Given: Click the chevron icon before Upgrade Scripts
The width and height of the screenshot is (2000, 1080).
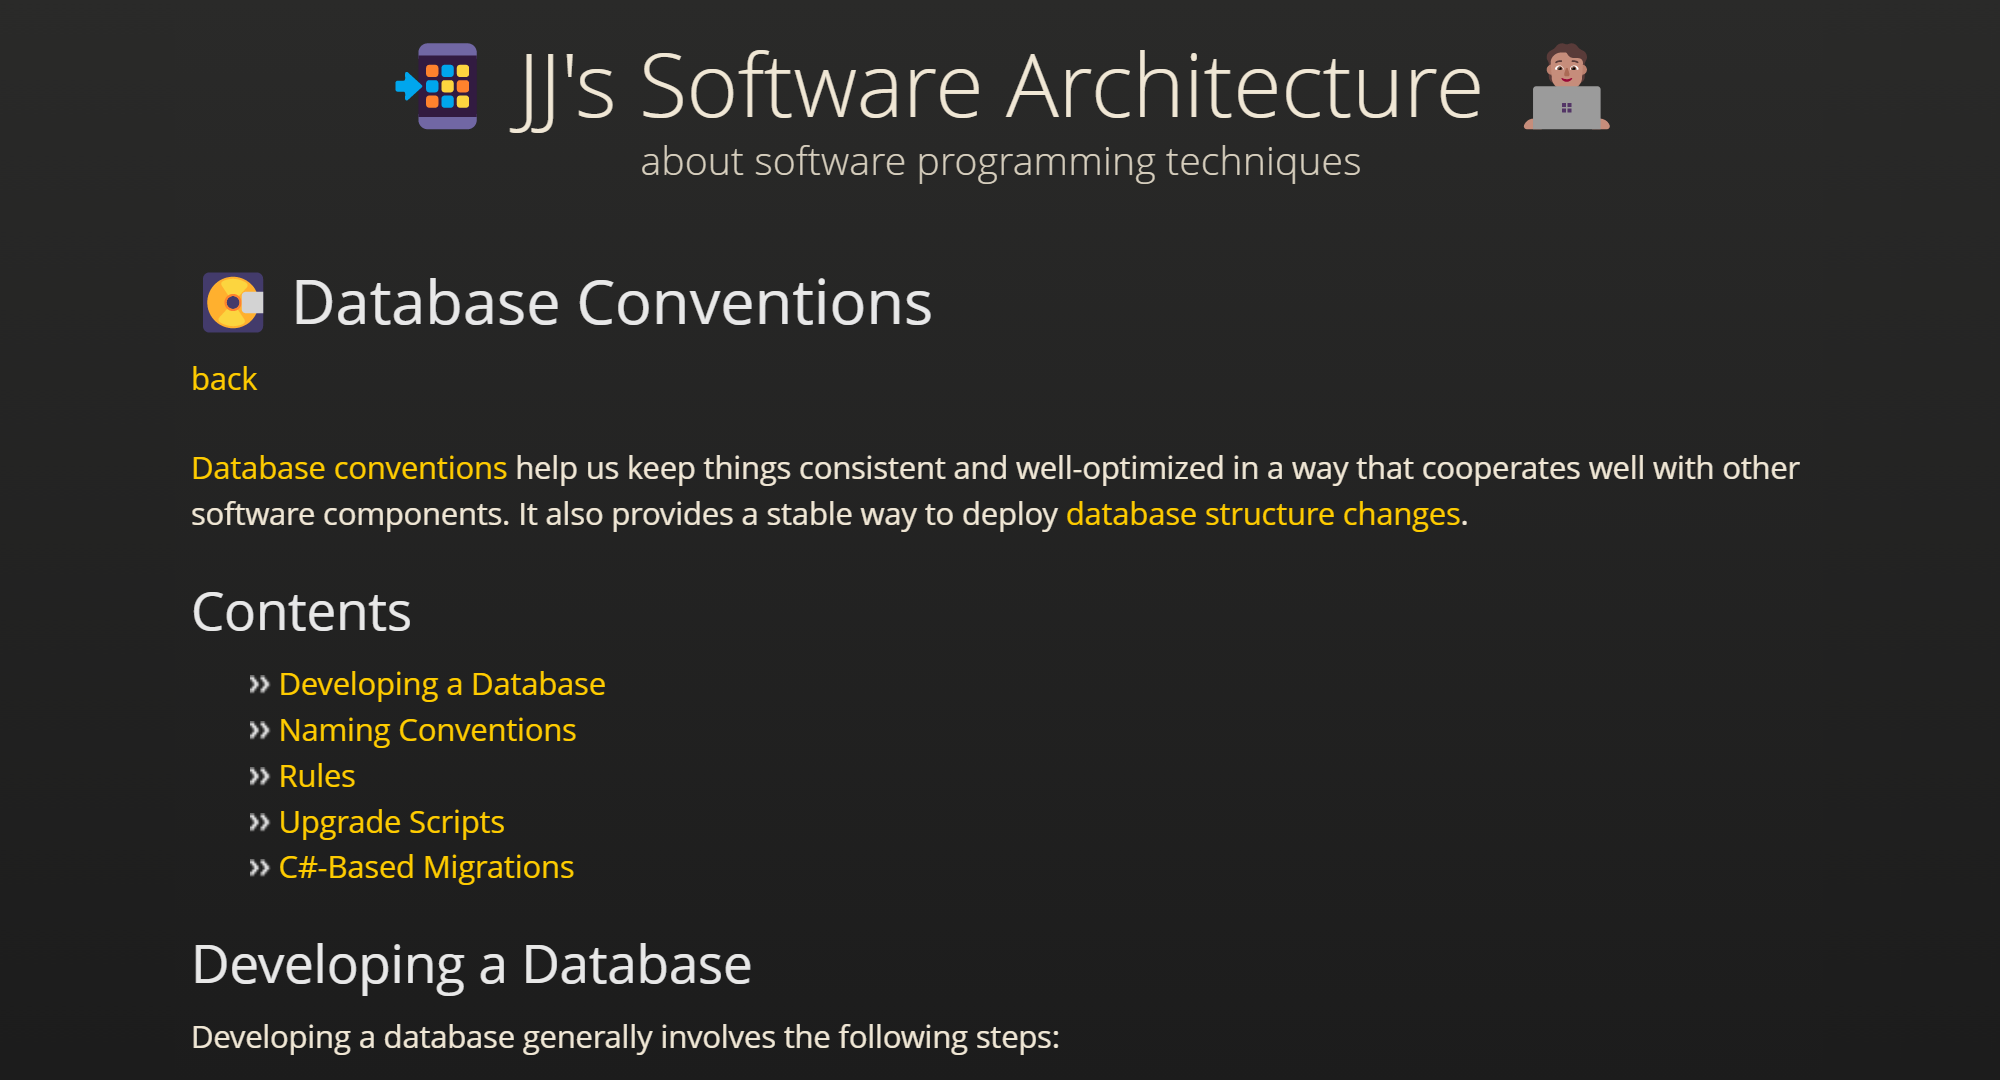Looking at the screenshot, I should [x=259, y=821].
